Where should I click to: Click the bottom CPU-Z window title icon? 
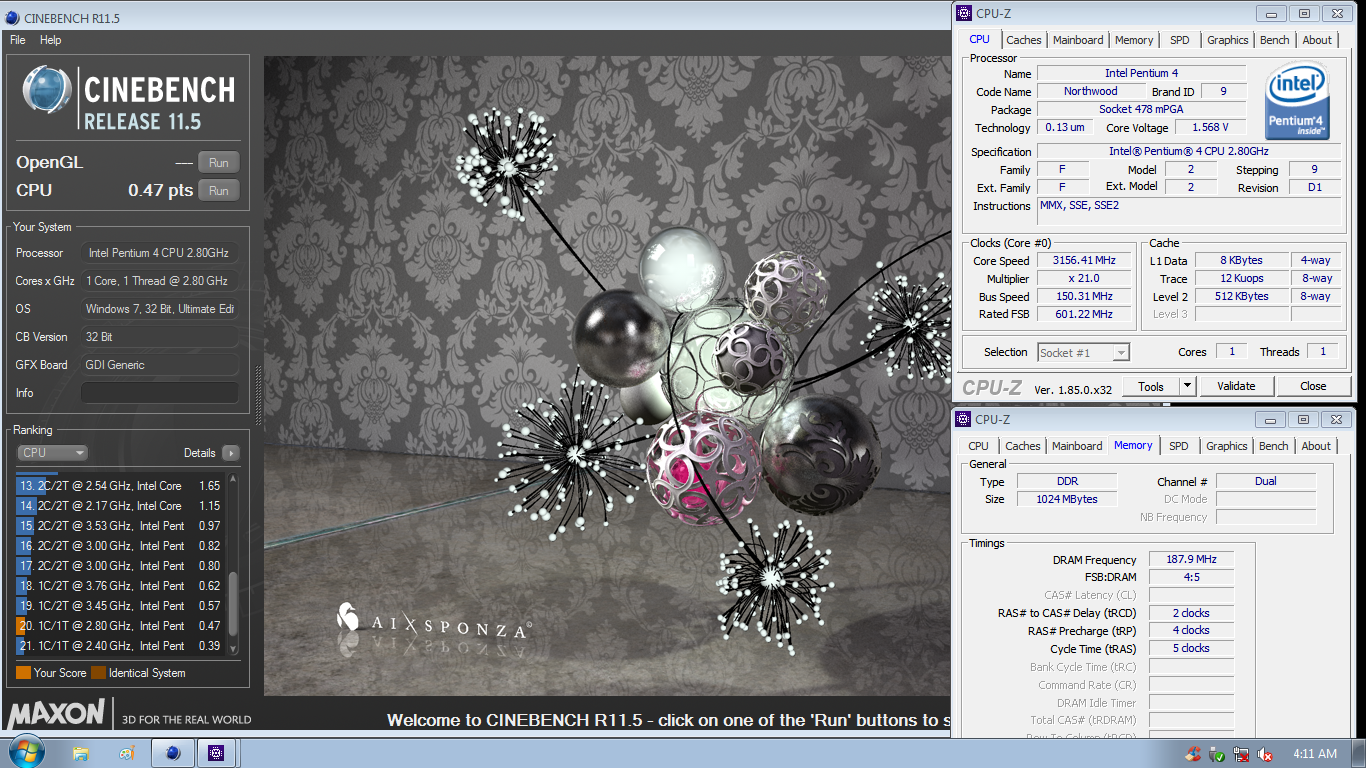(964, 419)
